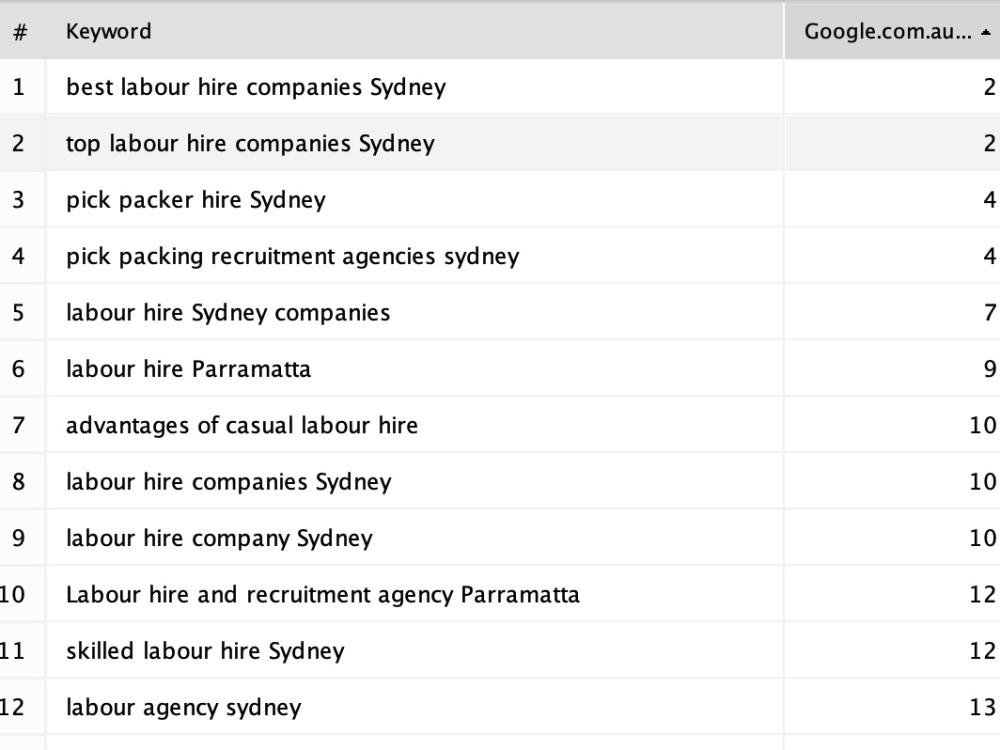Click rank value 7 for row 5
The image size is (1000, 750).
coord(990,313)
